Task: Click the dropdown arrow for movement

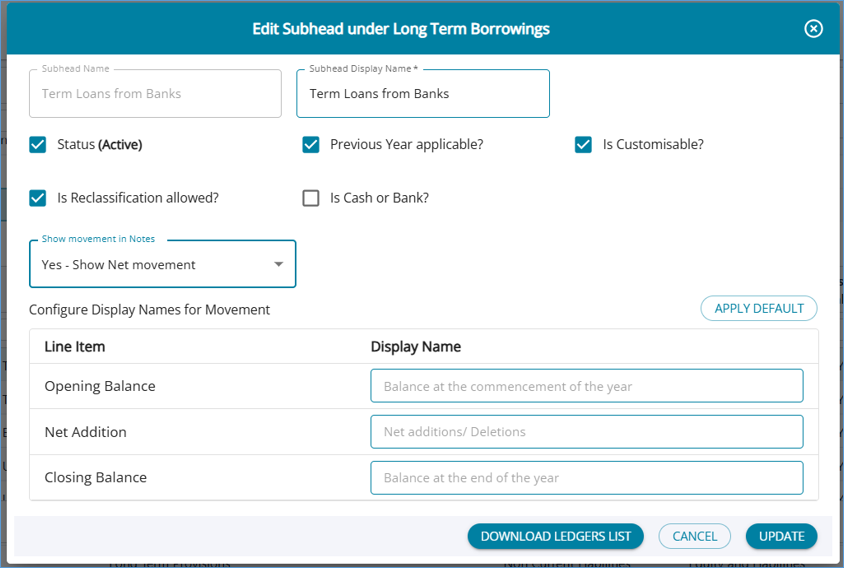Action: pyautogui.click(x=279, y=265)
